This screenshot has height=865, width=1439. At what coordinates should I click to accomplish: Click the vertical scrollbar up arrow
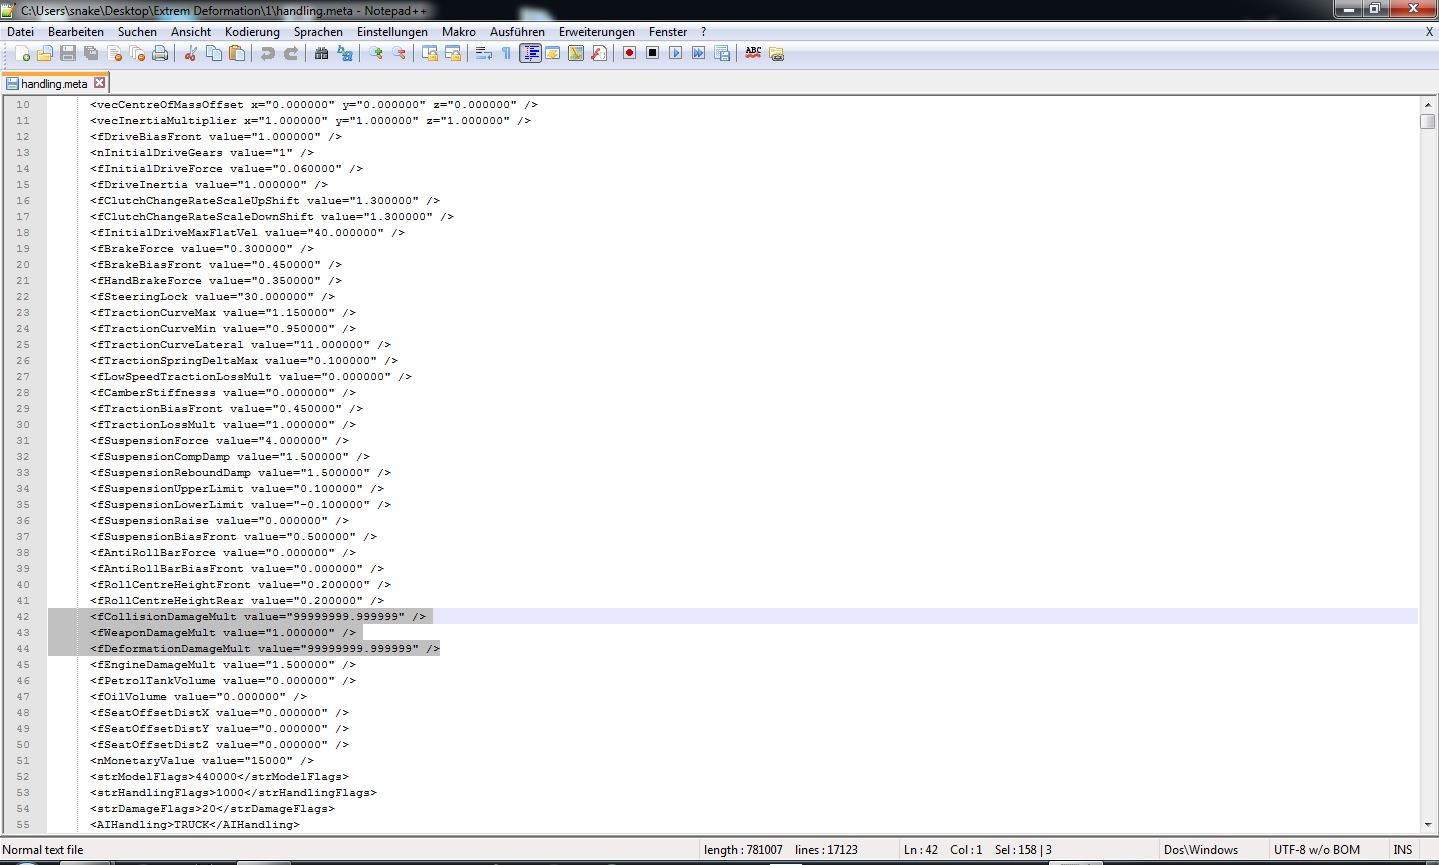pyautogui.click(x=1427, y=105)
